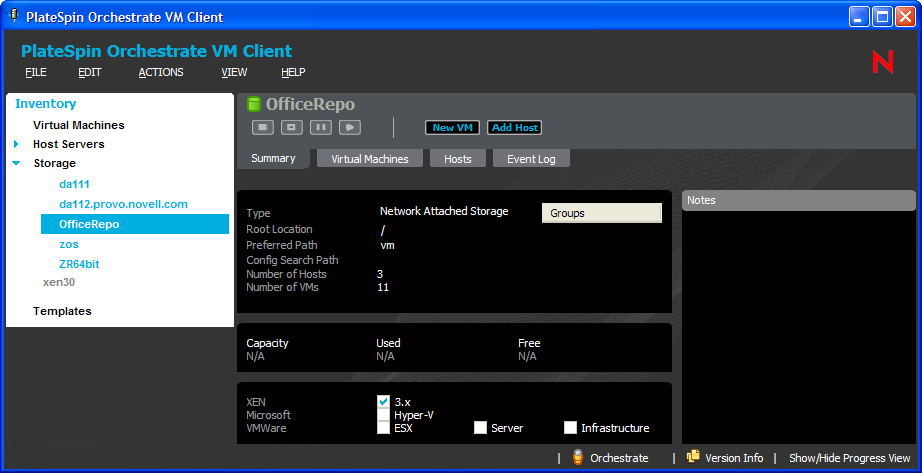The height and width of the screenshot is (473, 922).
Task: Click the Add Host button
Action: pos(514,128)
